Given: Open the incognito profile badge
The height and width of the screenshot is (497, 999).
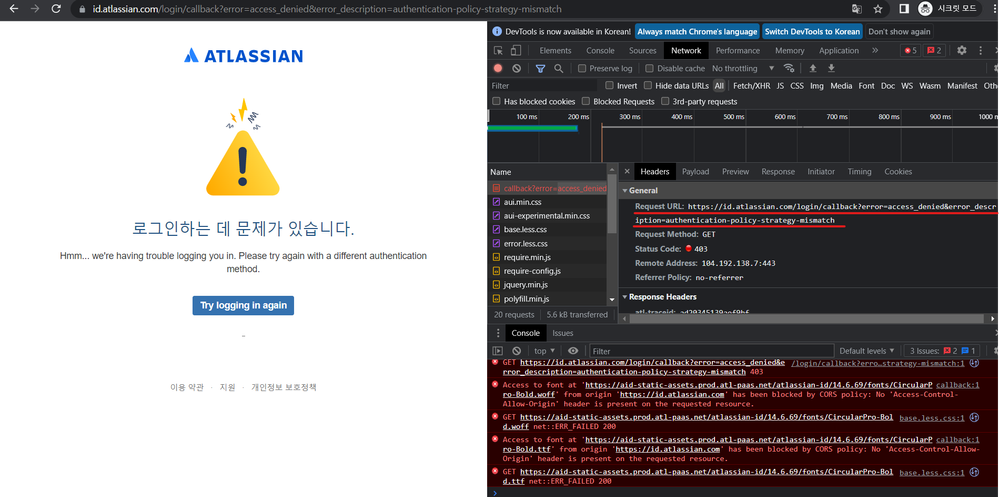Looking at the screenshot, I should [947, 9].
